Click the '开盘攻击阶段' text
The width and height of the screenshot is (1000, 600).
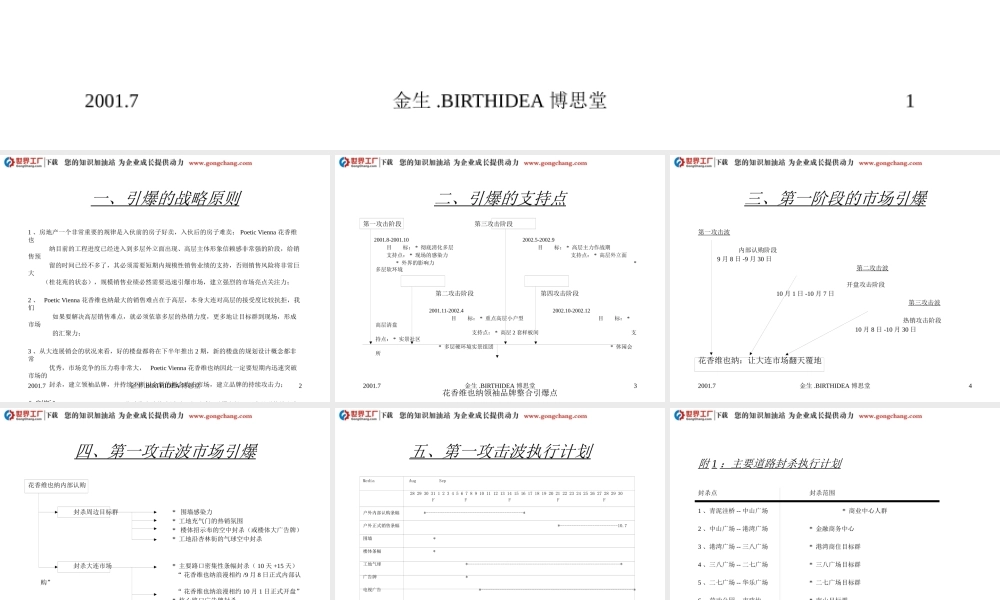pos(865,284)
